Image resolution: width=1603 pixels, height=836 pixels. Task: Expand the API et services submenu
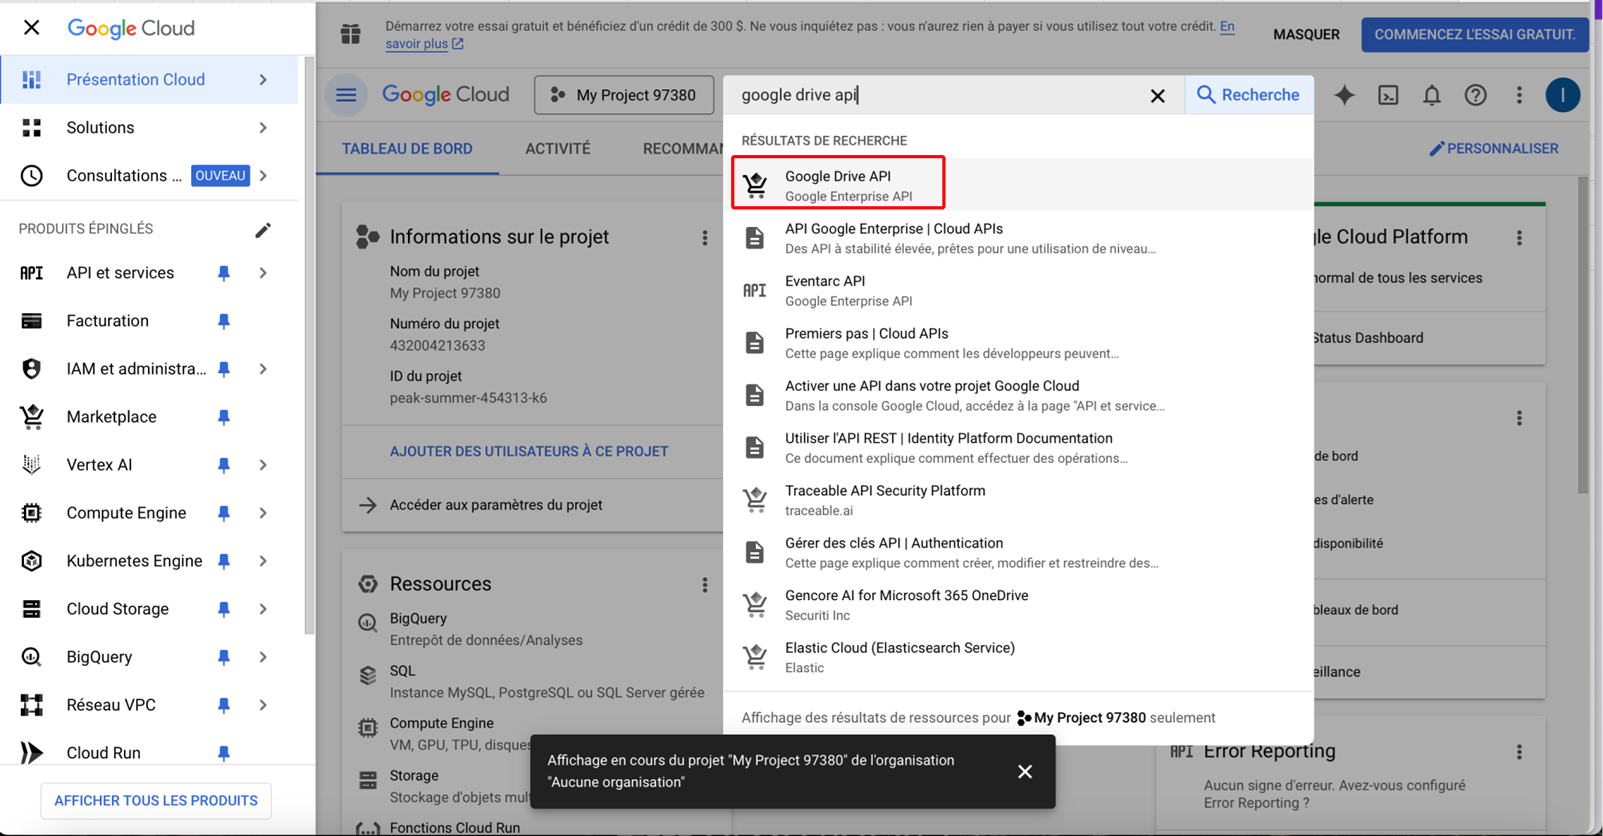263,273
